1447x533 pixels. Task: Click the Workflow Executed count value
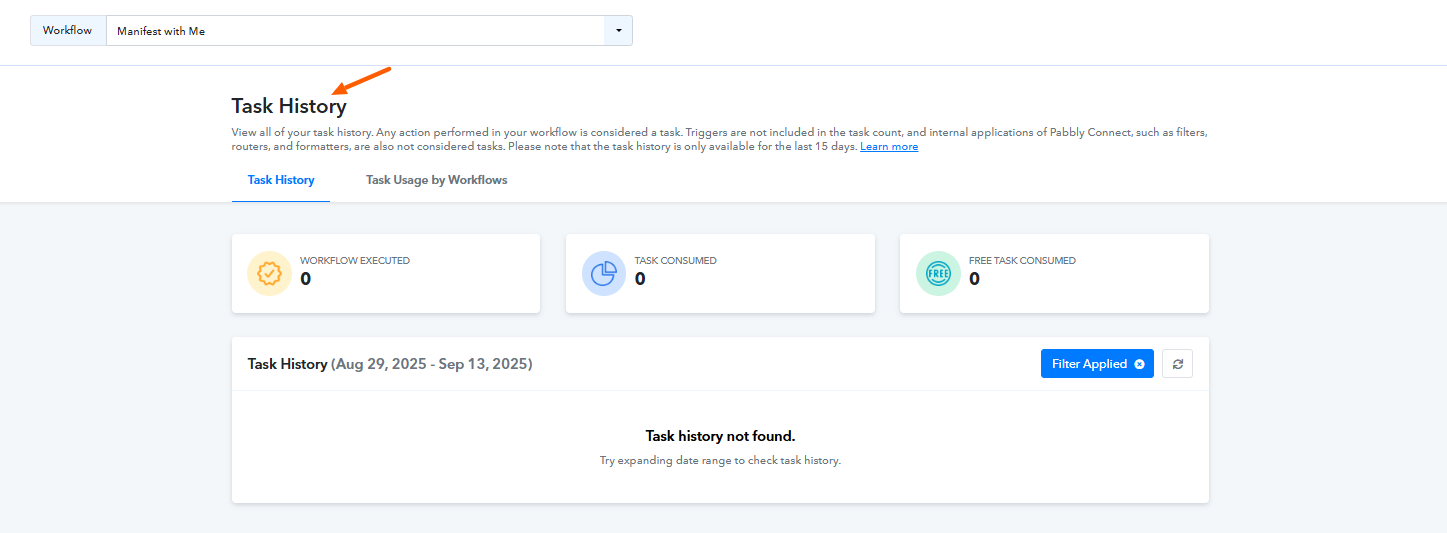pyautogui.click(x=306, y=279)
